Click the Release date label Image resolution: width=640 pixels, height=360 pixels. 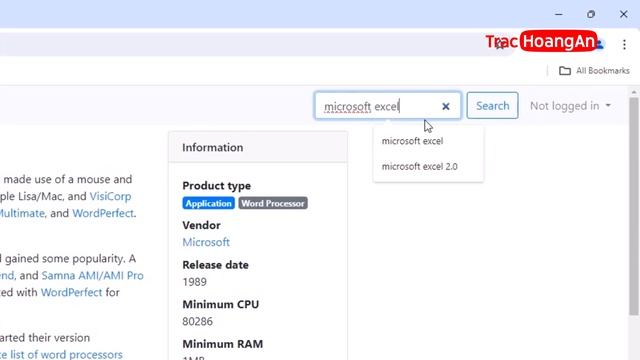pyautogui.click(x=216, y=265)
